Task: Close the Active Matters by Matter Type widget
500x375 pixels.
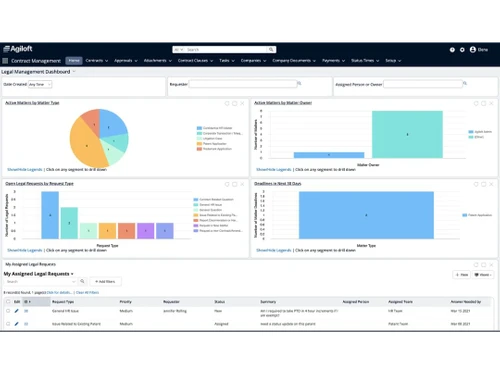Action: 242,103
